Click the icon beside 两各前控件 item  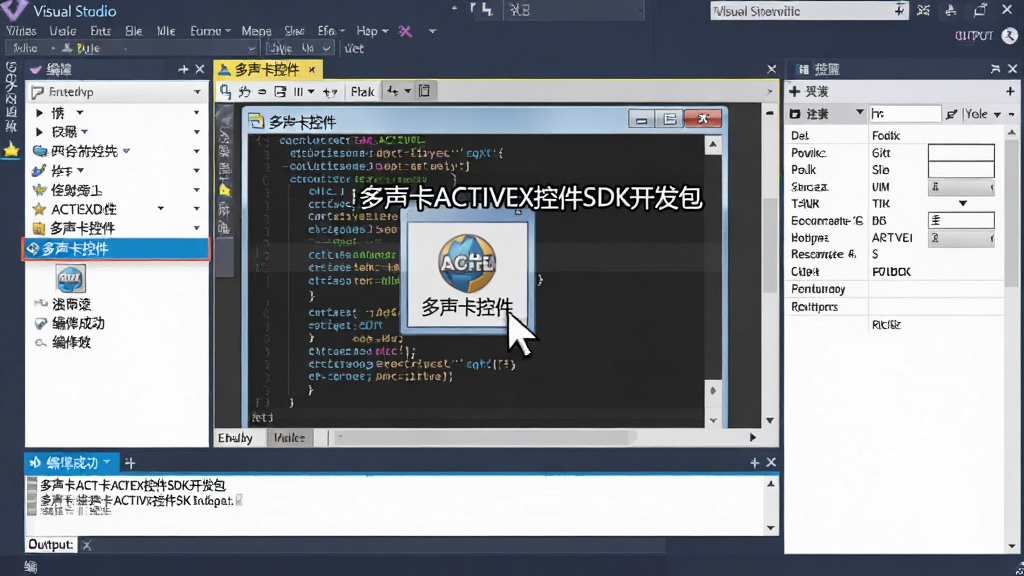tap(40, 151)
